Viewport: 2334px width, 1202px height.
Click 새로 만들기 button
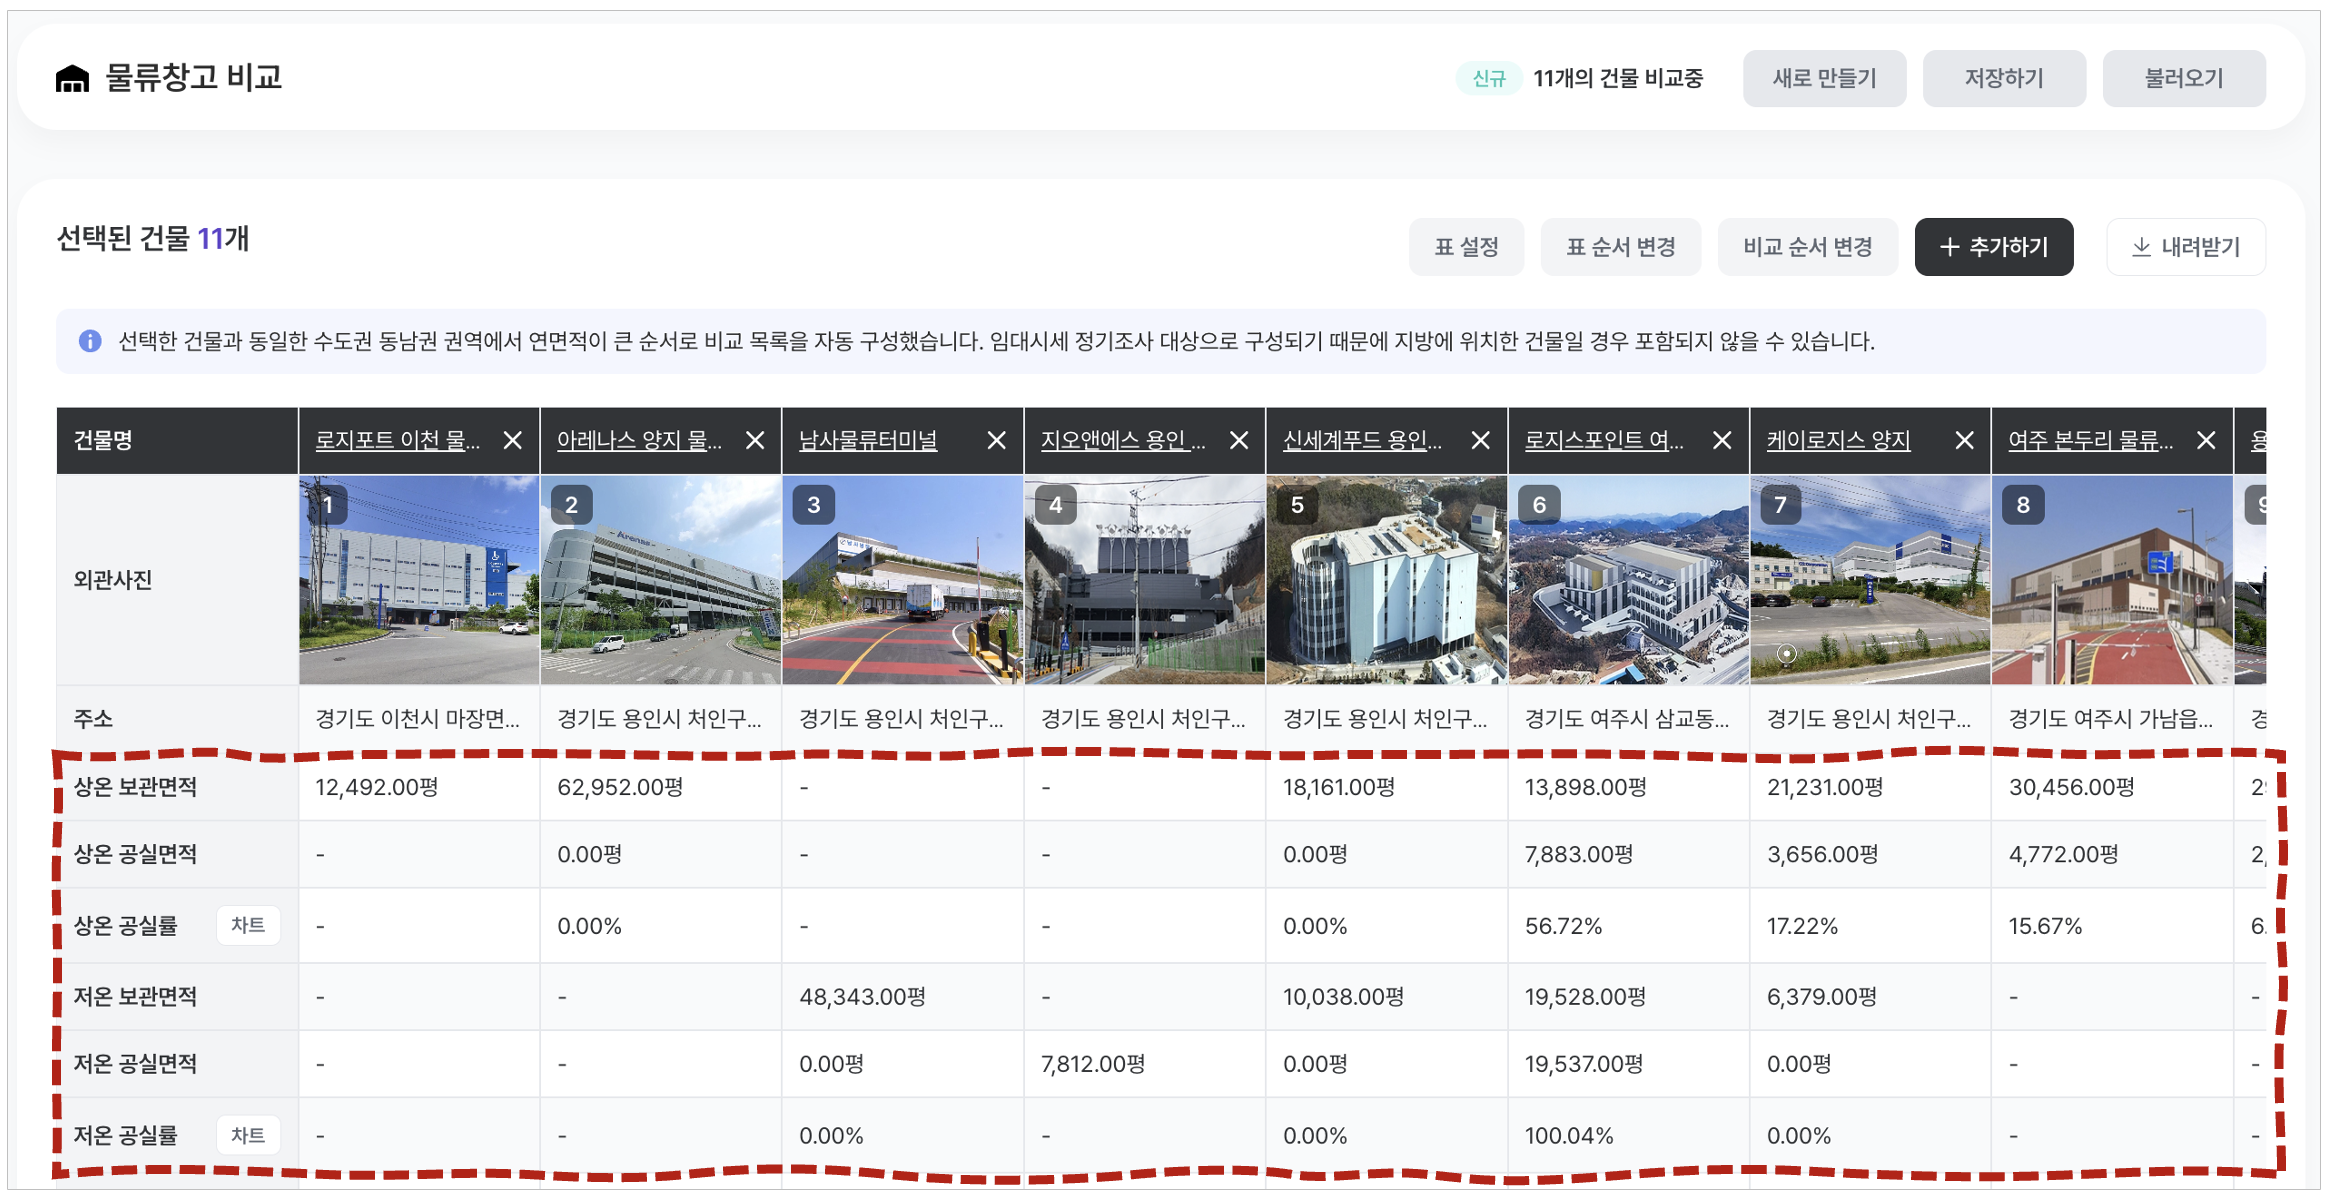pos(1824,79)
